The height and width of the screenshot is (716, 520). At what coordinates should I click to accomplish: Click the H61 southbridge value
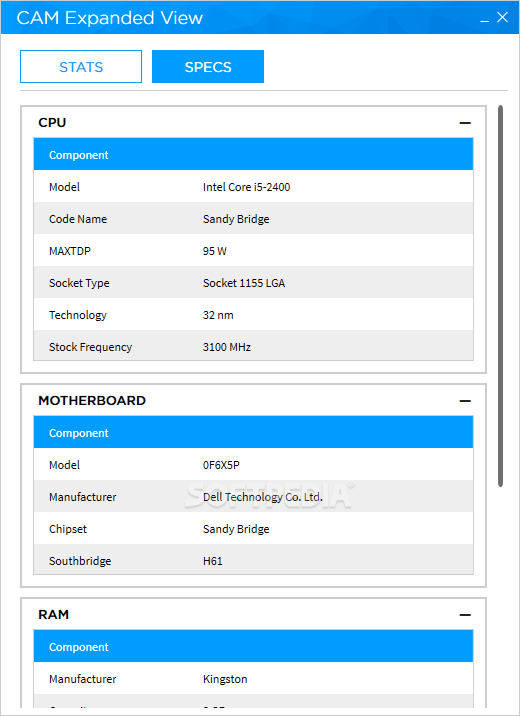point(213,561)
